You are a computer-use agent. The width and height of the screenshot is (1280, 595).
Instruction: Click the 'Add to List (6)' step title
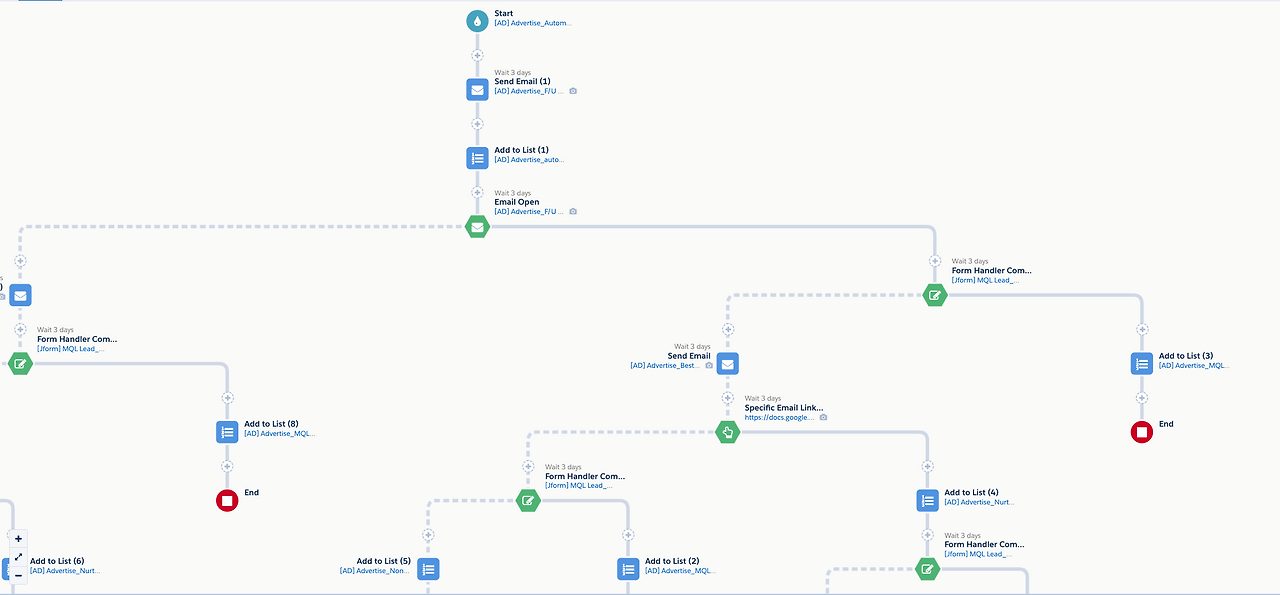click(57, 561)
